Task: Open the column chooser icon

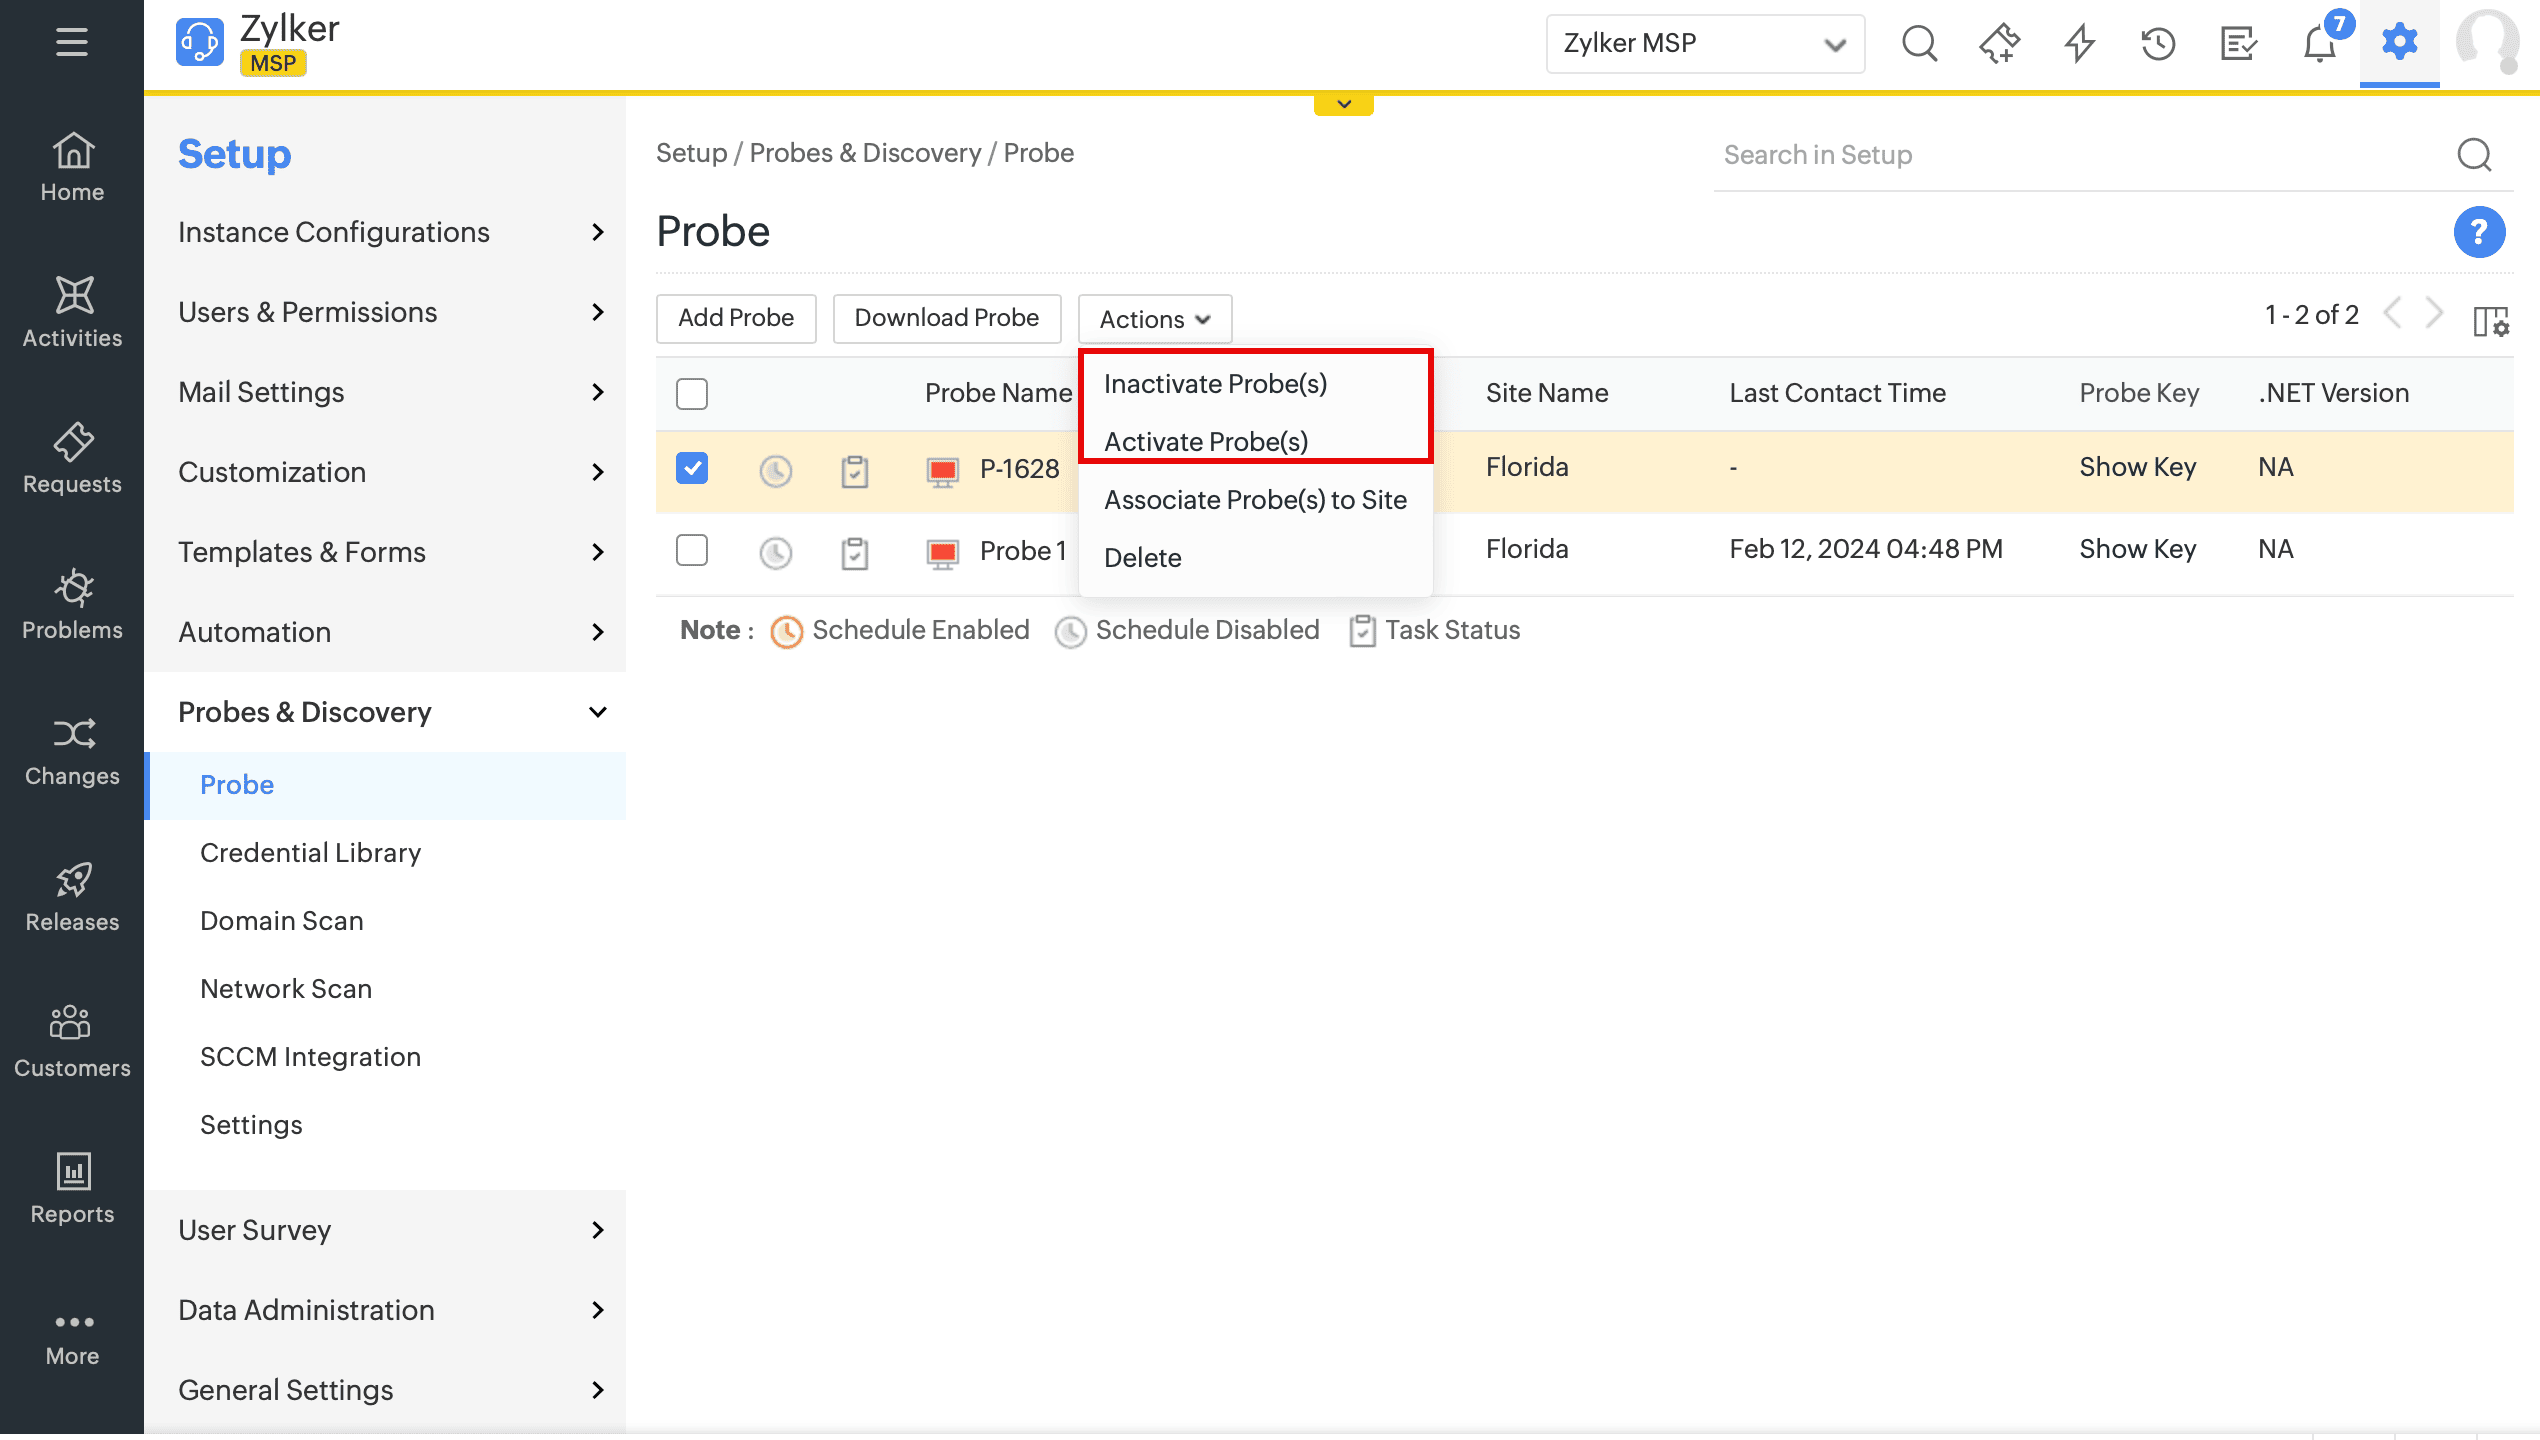Action: pyautogui.click(x=2490, y=321)
